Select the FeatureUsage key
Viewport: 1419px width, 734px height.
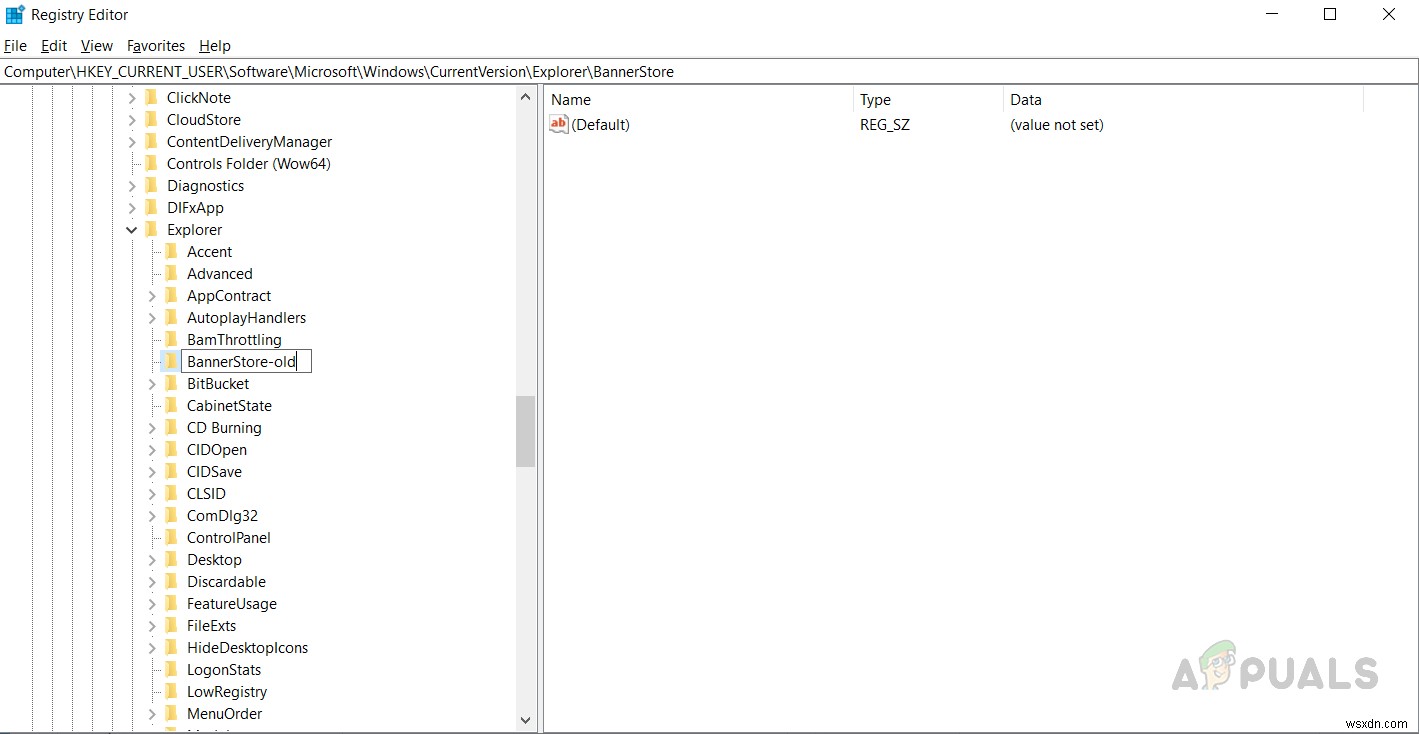pyautogui.click(x=232, y=604)
